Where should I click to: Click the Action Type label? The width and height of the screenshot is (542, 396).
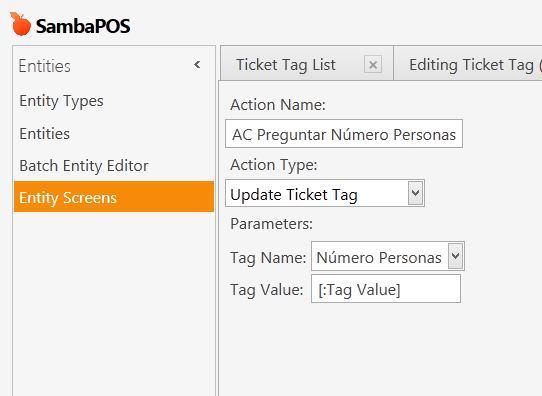pyautogui.click(x=273, y=165)
